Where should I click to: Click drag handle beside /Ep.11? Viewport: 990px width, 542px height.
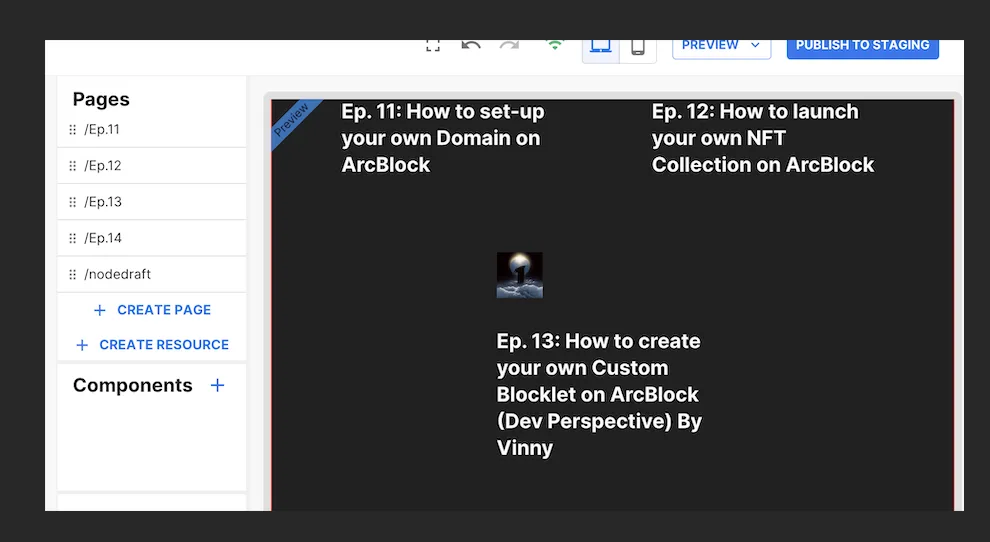[73, 129]
